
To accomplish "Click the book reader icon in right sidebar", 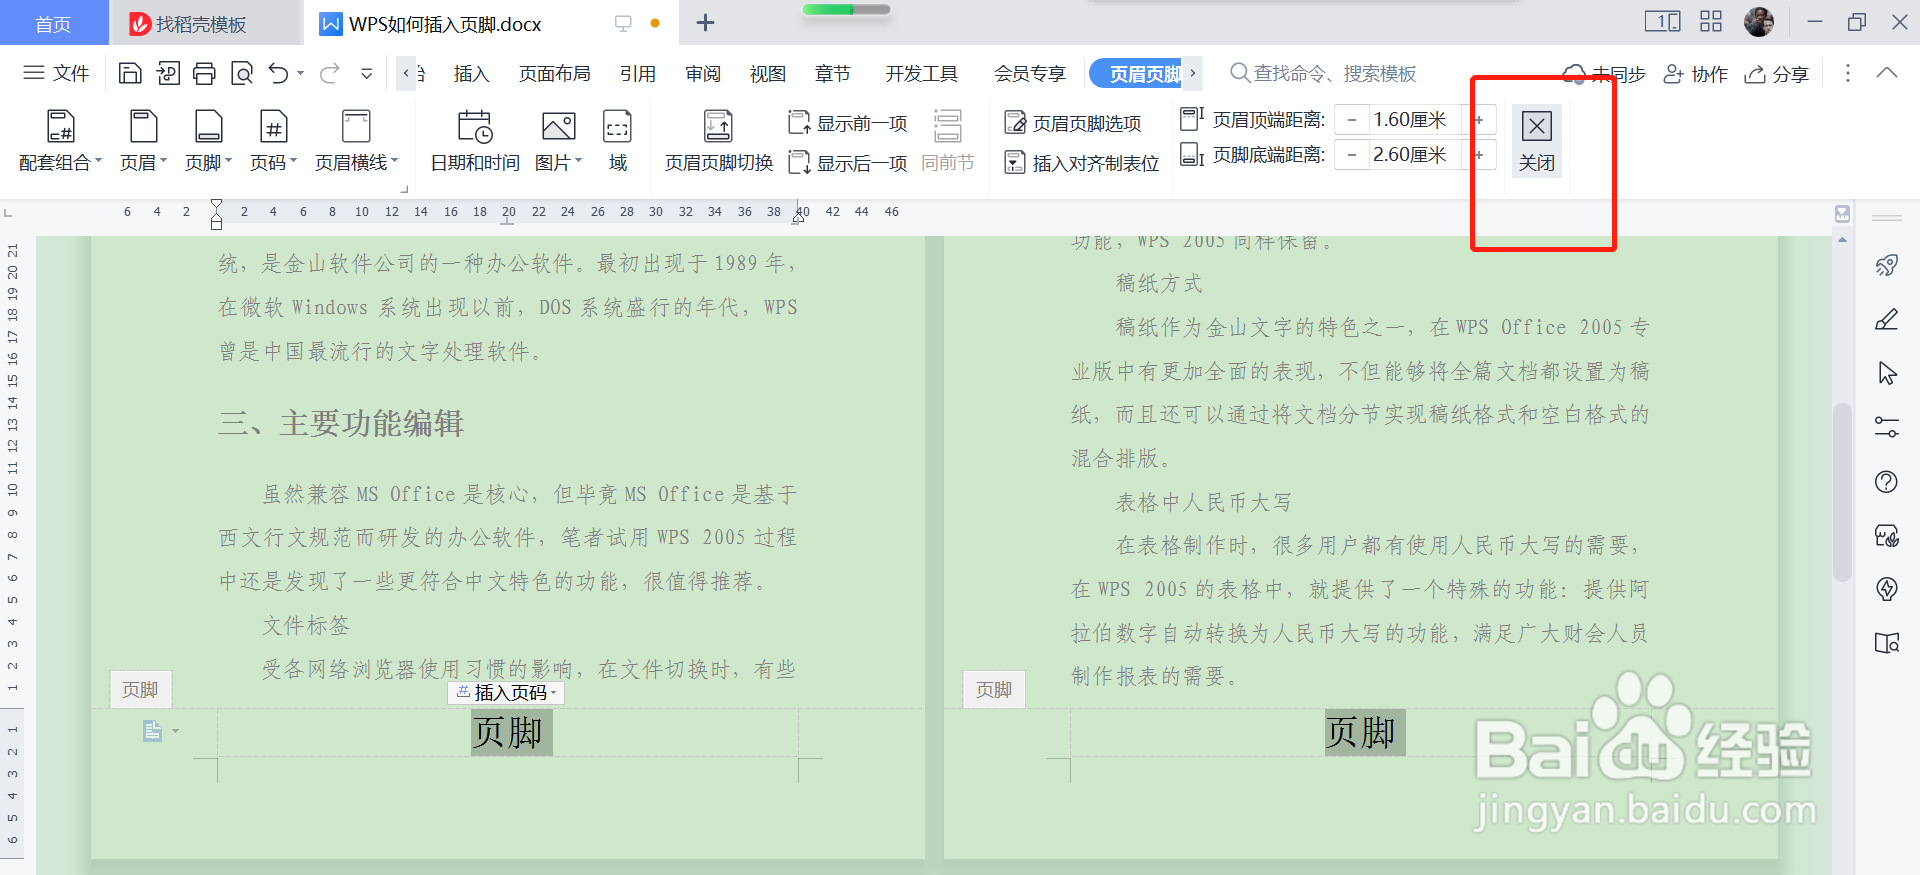I will click(x=1887, y=643).
